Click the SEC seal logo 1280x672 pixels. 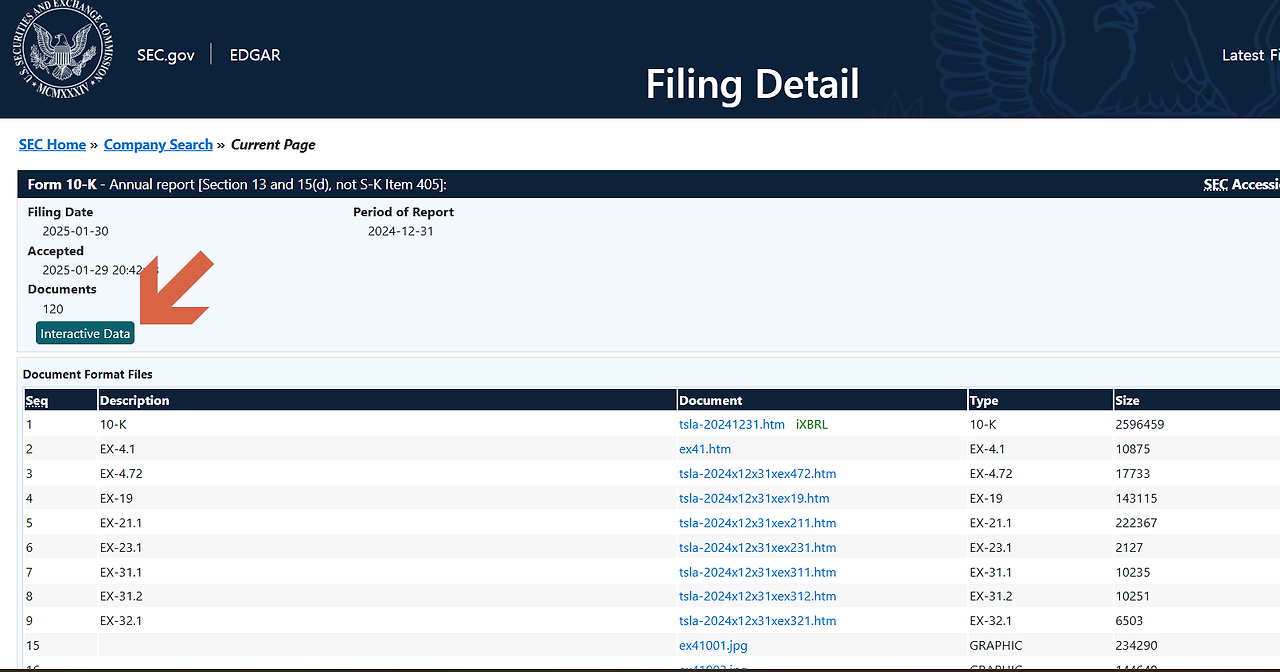point(63,49)
